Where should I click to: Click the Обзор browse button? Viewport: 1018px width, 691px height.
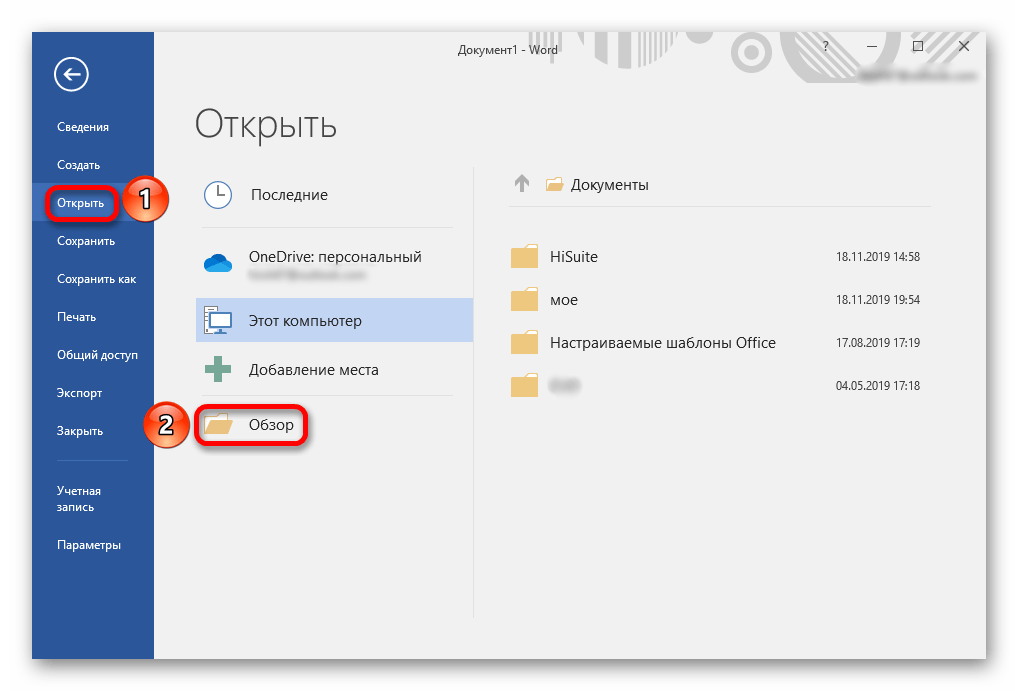[271, 425]
